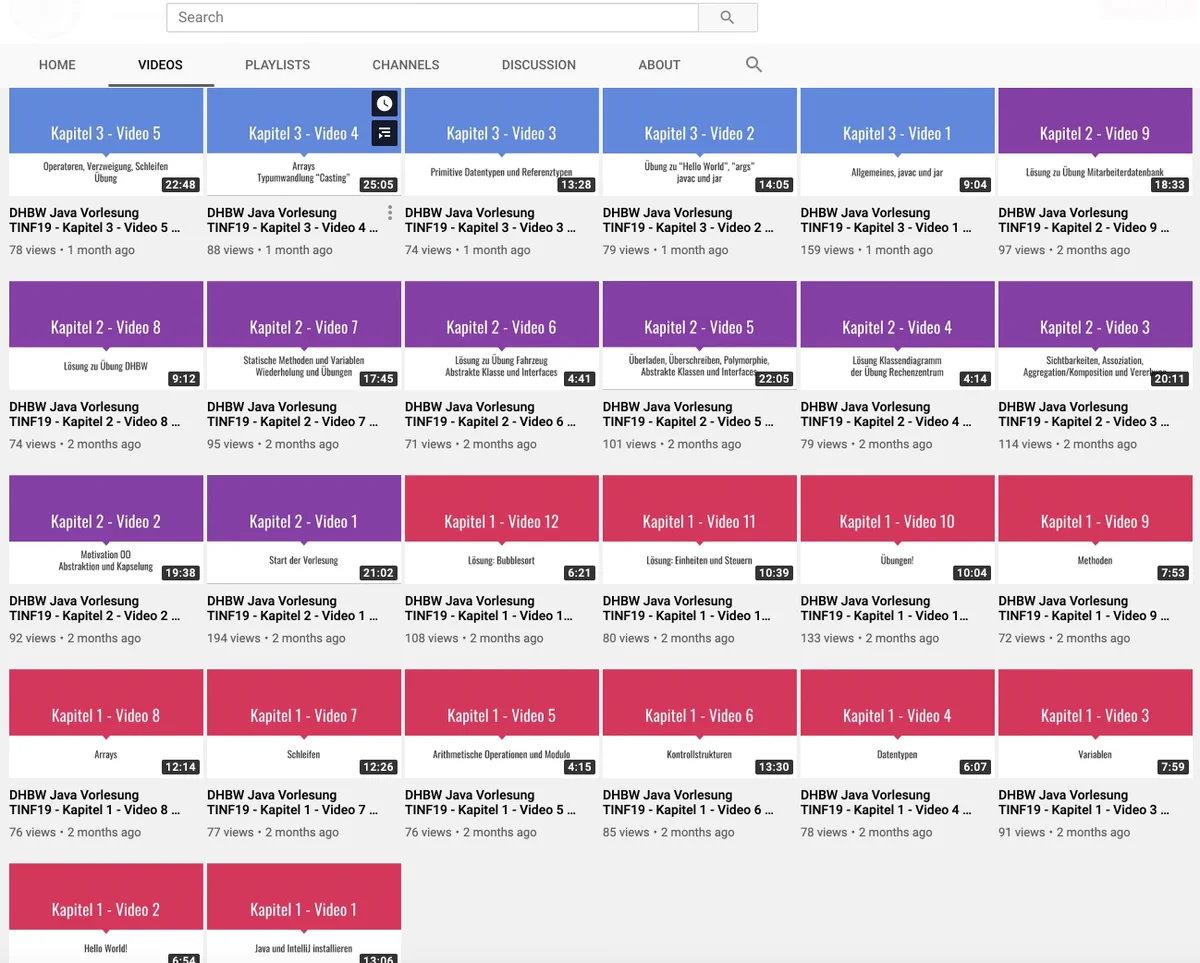The width and height of the screenshot is (1200, 963).
Task: Play Kapitel 1 - Video 2 Hello World thumbnail
Action: [106, 913]
